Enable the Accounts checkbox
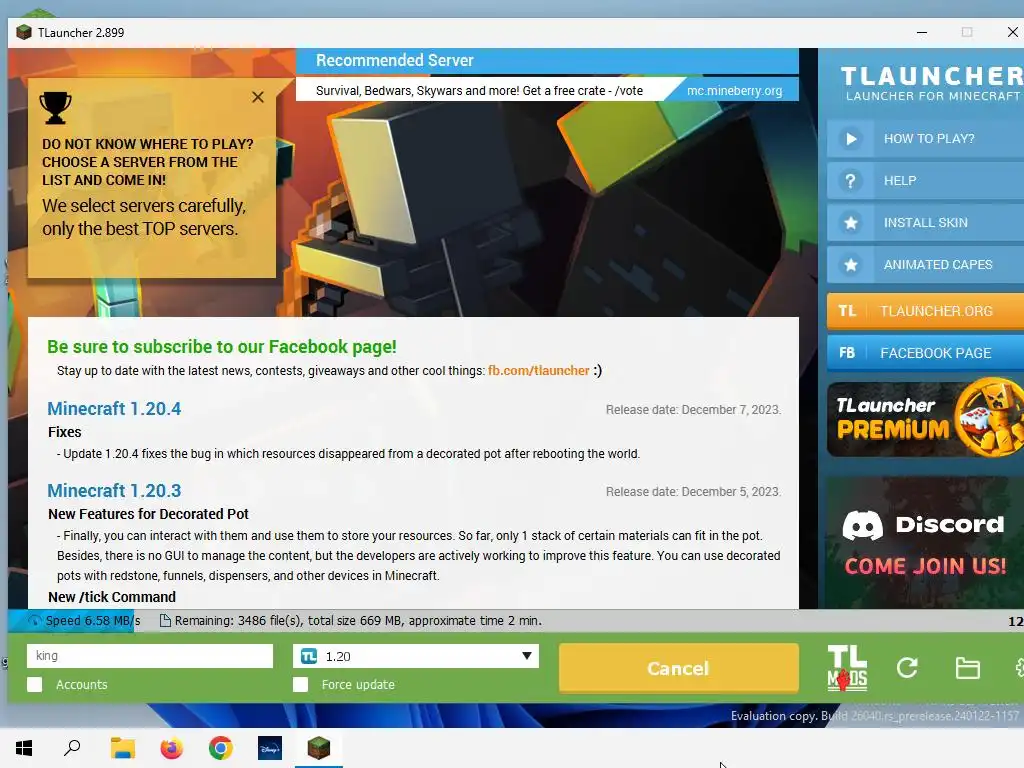Viewport: 1024px width, 768px height. point(35,684)
